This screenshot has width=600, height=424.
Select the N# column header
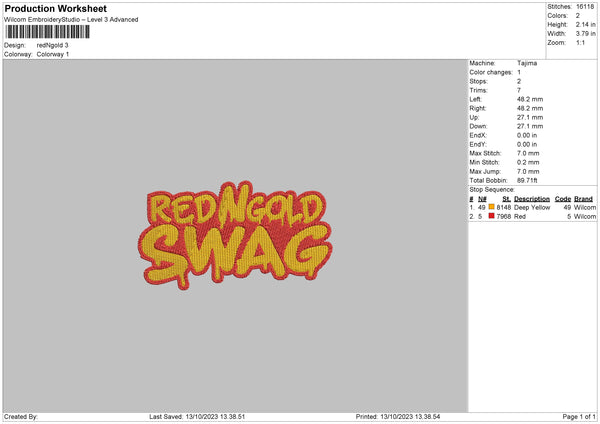click(x=482, y=199)
